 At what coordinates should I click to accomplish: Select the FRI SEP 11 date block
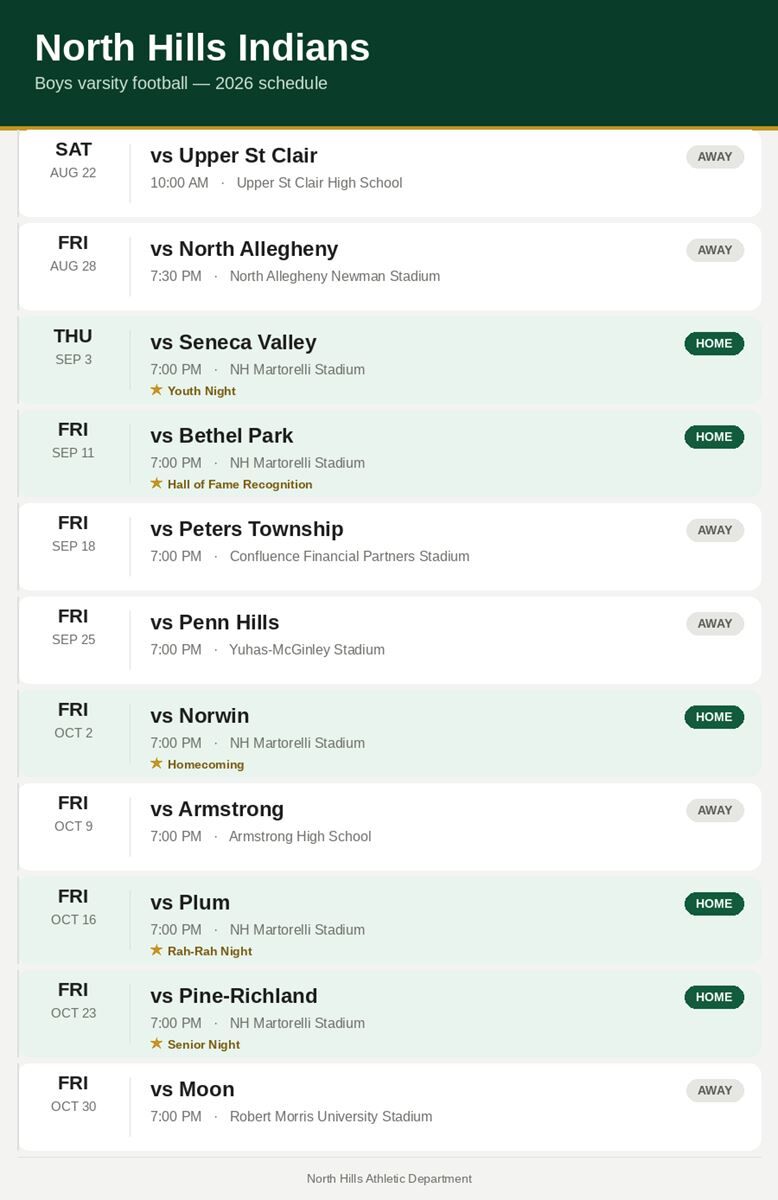pyautogui.click(x=73, y=440)
